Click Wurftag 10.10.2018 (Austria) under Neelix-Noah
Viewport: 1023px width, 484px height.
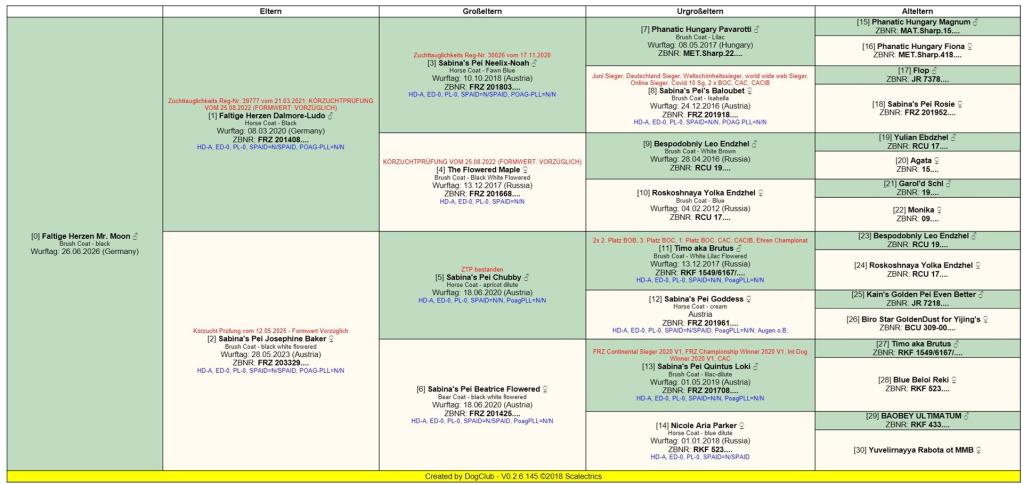482,78
